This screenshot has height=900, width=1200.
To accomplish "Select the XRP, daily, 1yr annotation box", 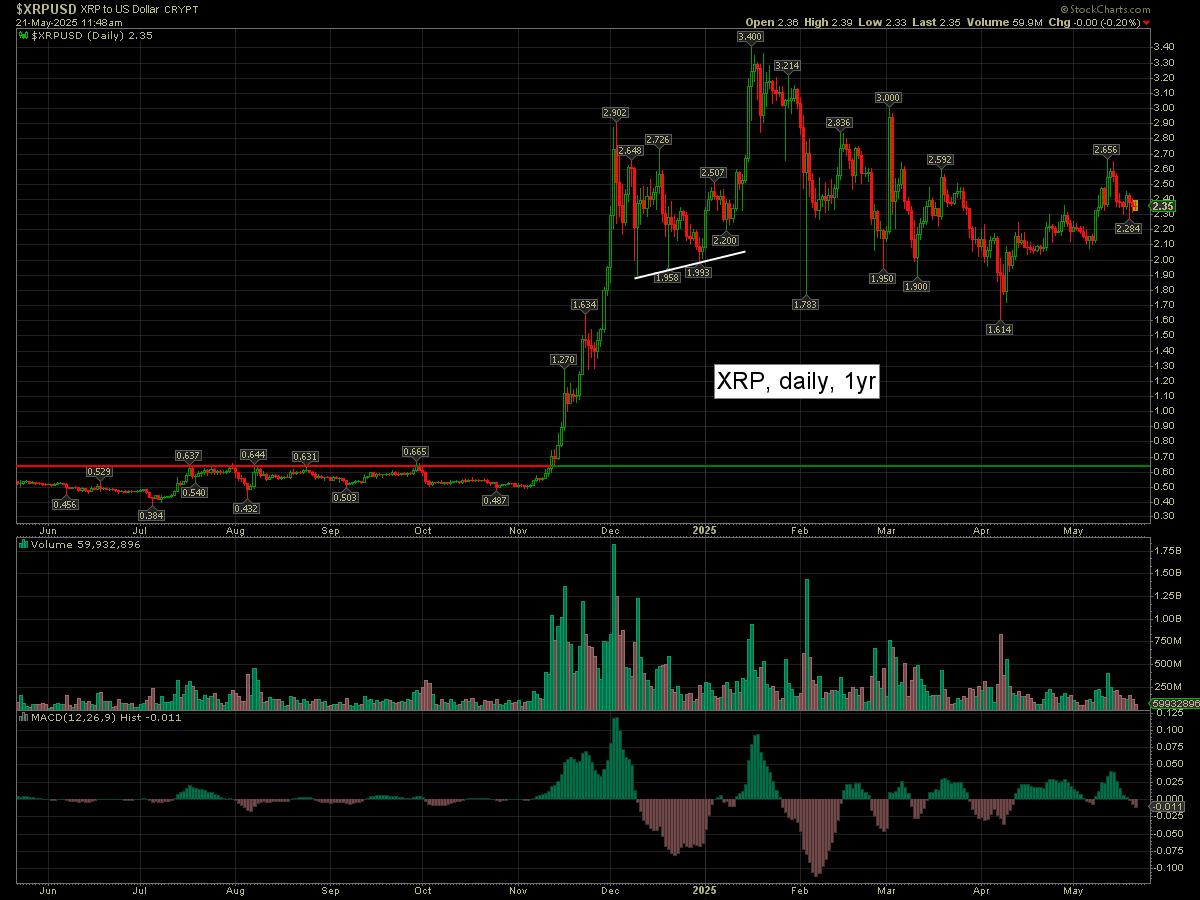I will 796,381.
